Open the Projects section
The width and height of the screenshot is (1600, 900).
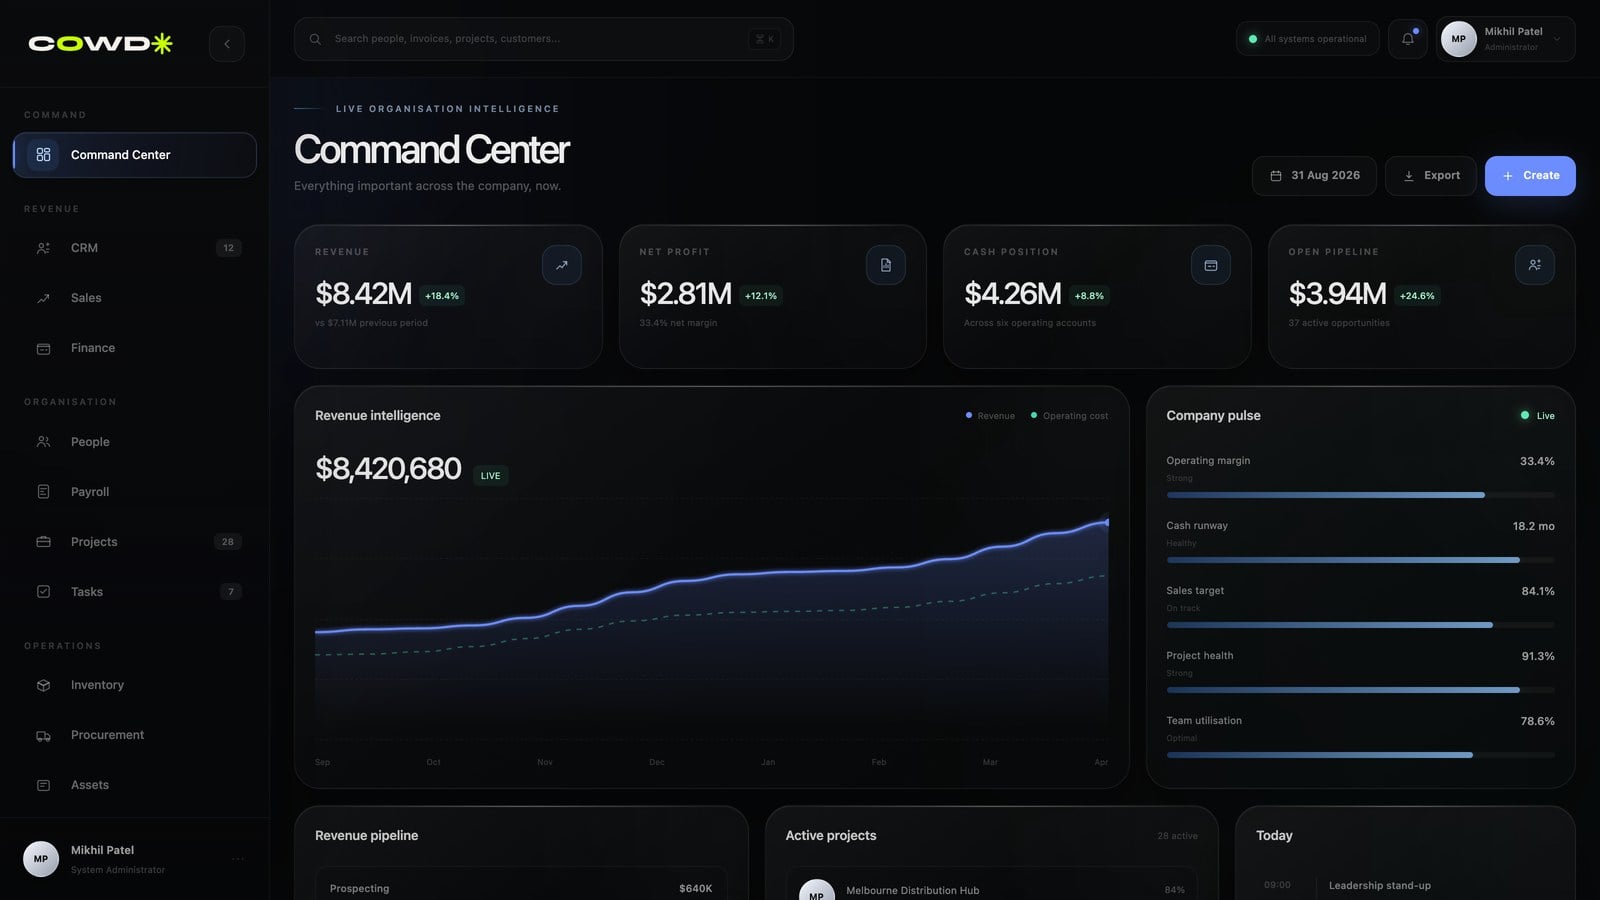point(135,542)
